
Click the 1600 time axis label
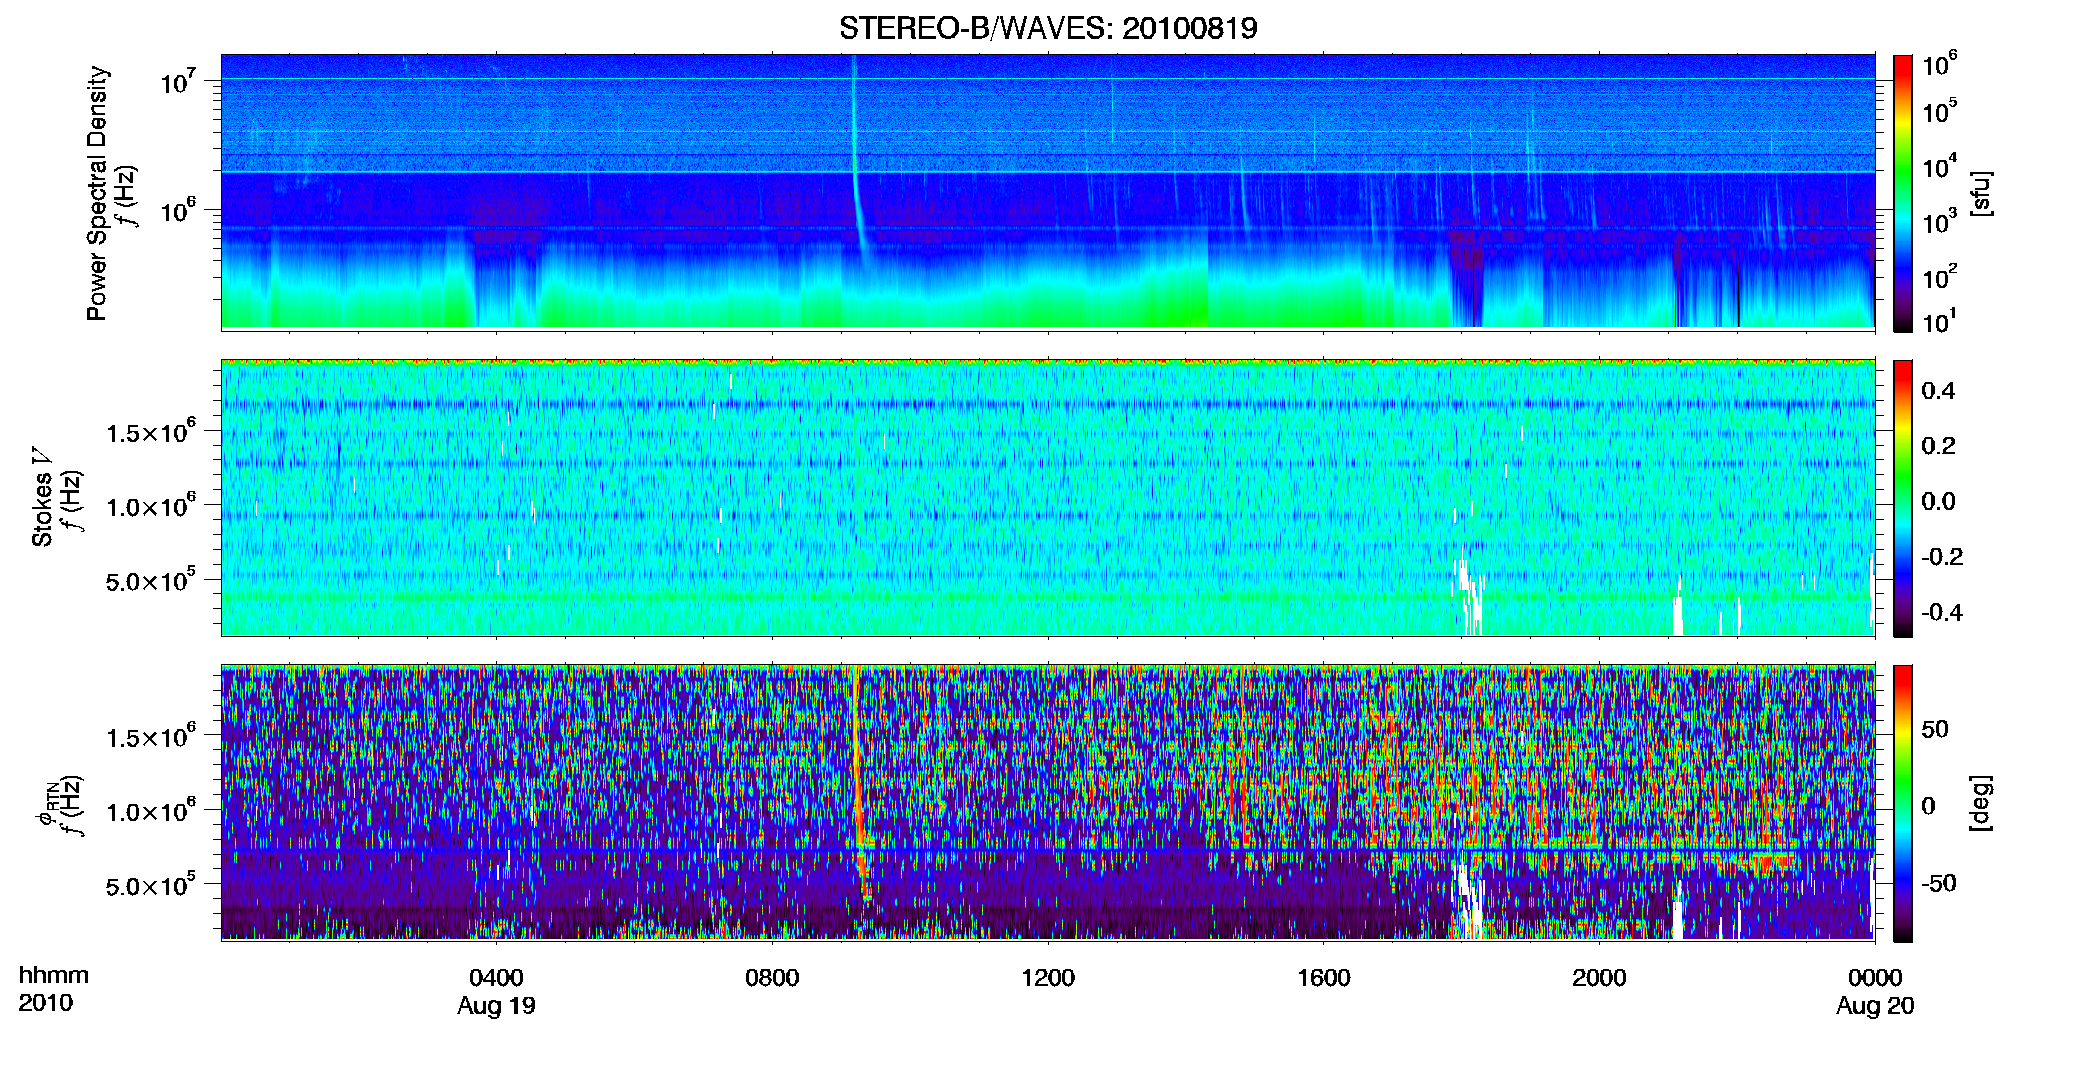[1323, 977]
